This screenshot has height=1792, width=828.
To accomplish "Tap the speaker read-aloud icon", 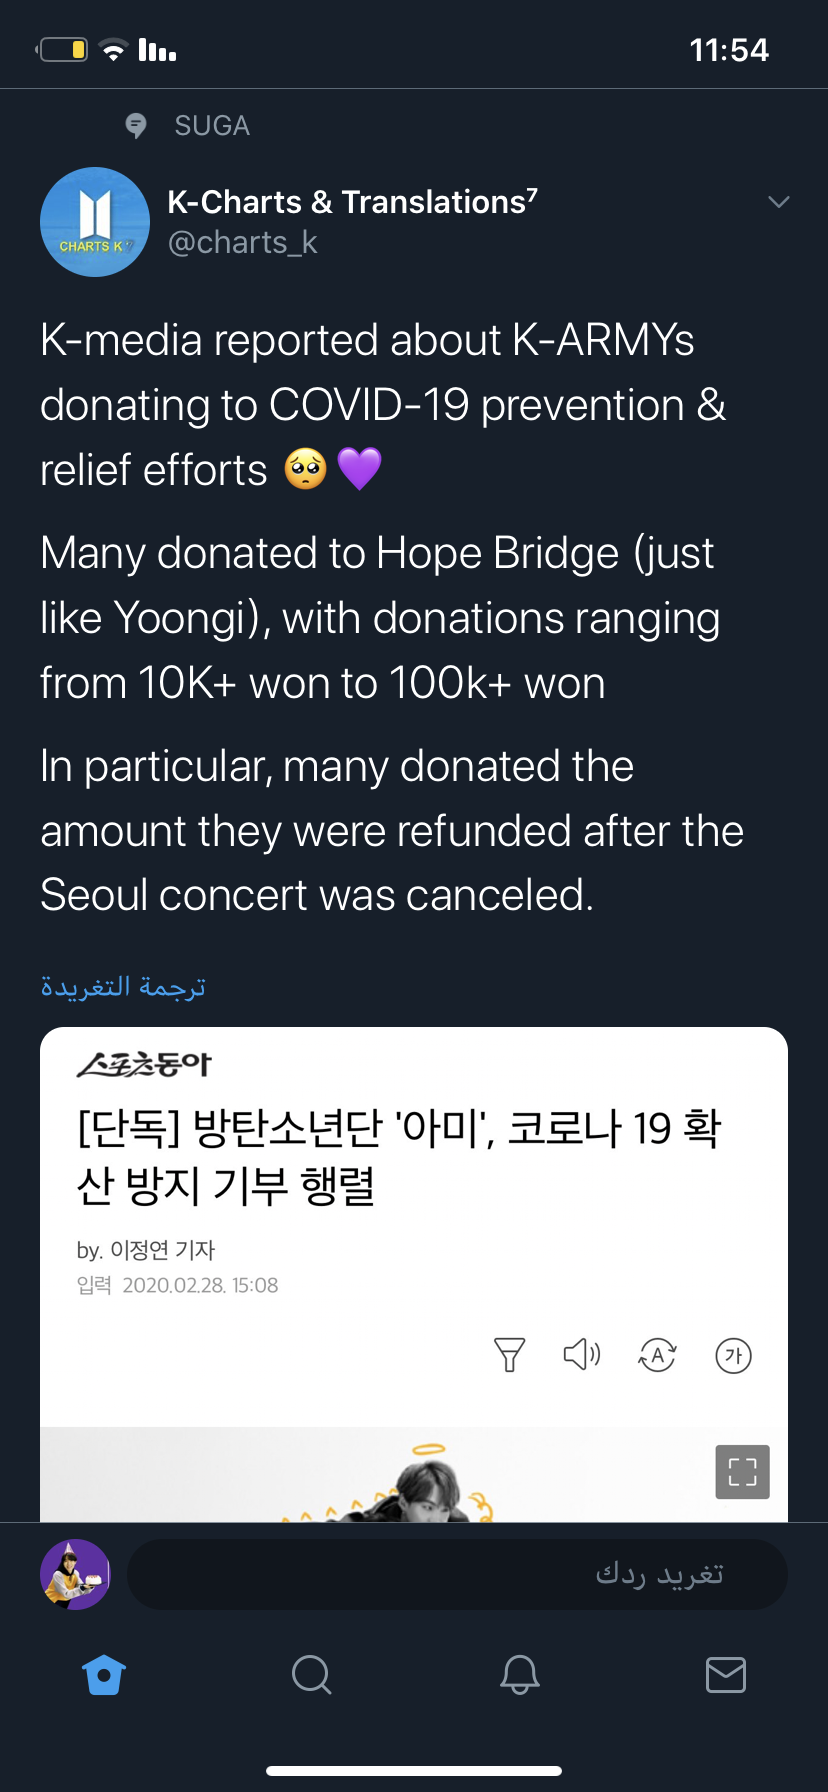I will (x=582, y=1355).
